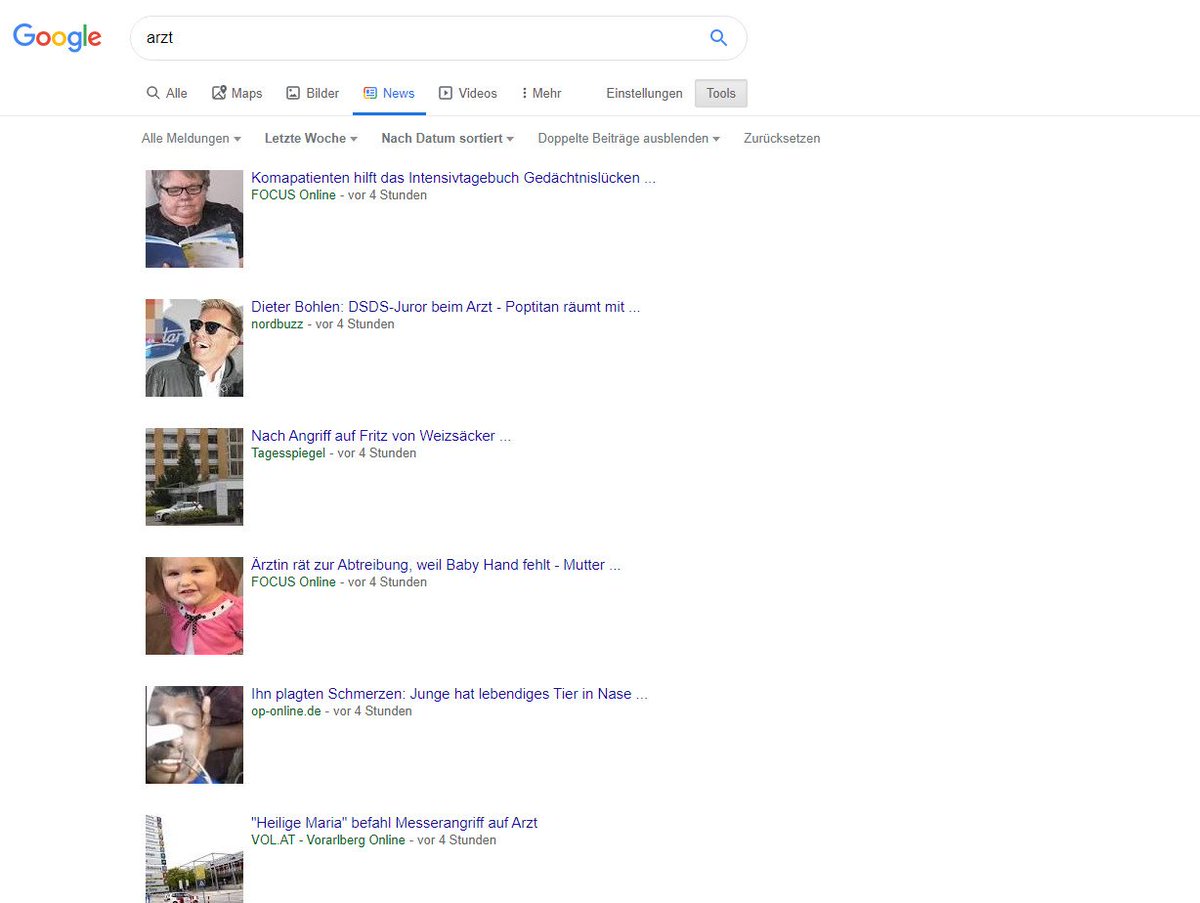Open the Nach Datum sortiert dropdown

click(x=448, y=139)
